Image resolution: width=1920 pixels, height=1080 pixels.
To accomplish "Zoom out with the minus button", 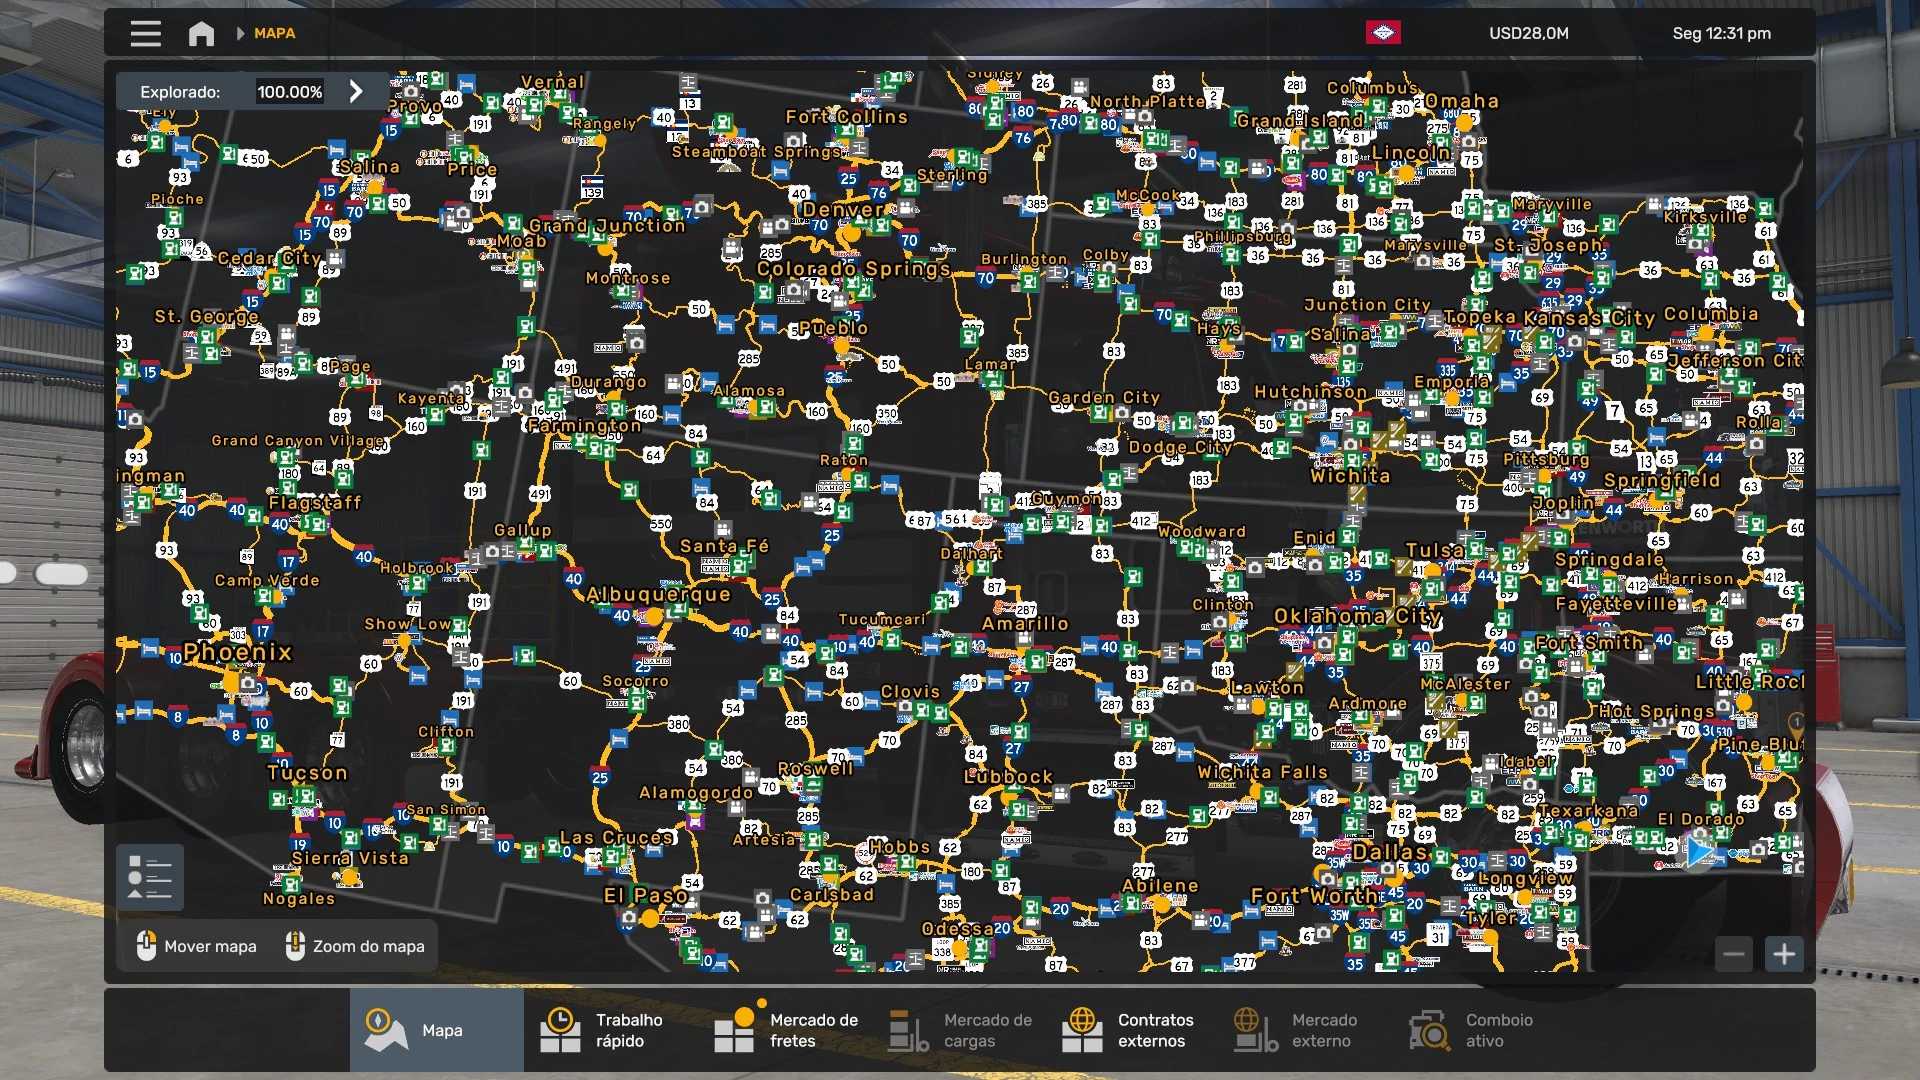I will 1734,954.
